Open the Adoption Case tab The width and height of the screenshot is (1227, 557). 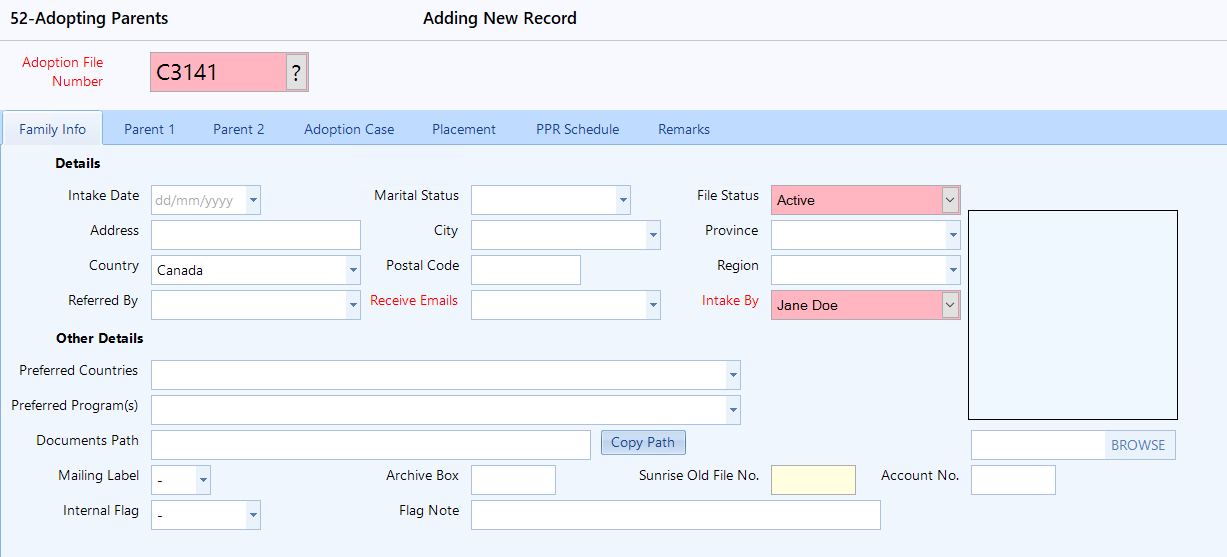click(x=349, y=129)
